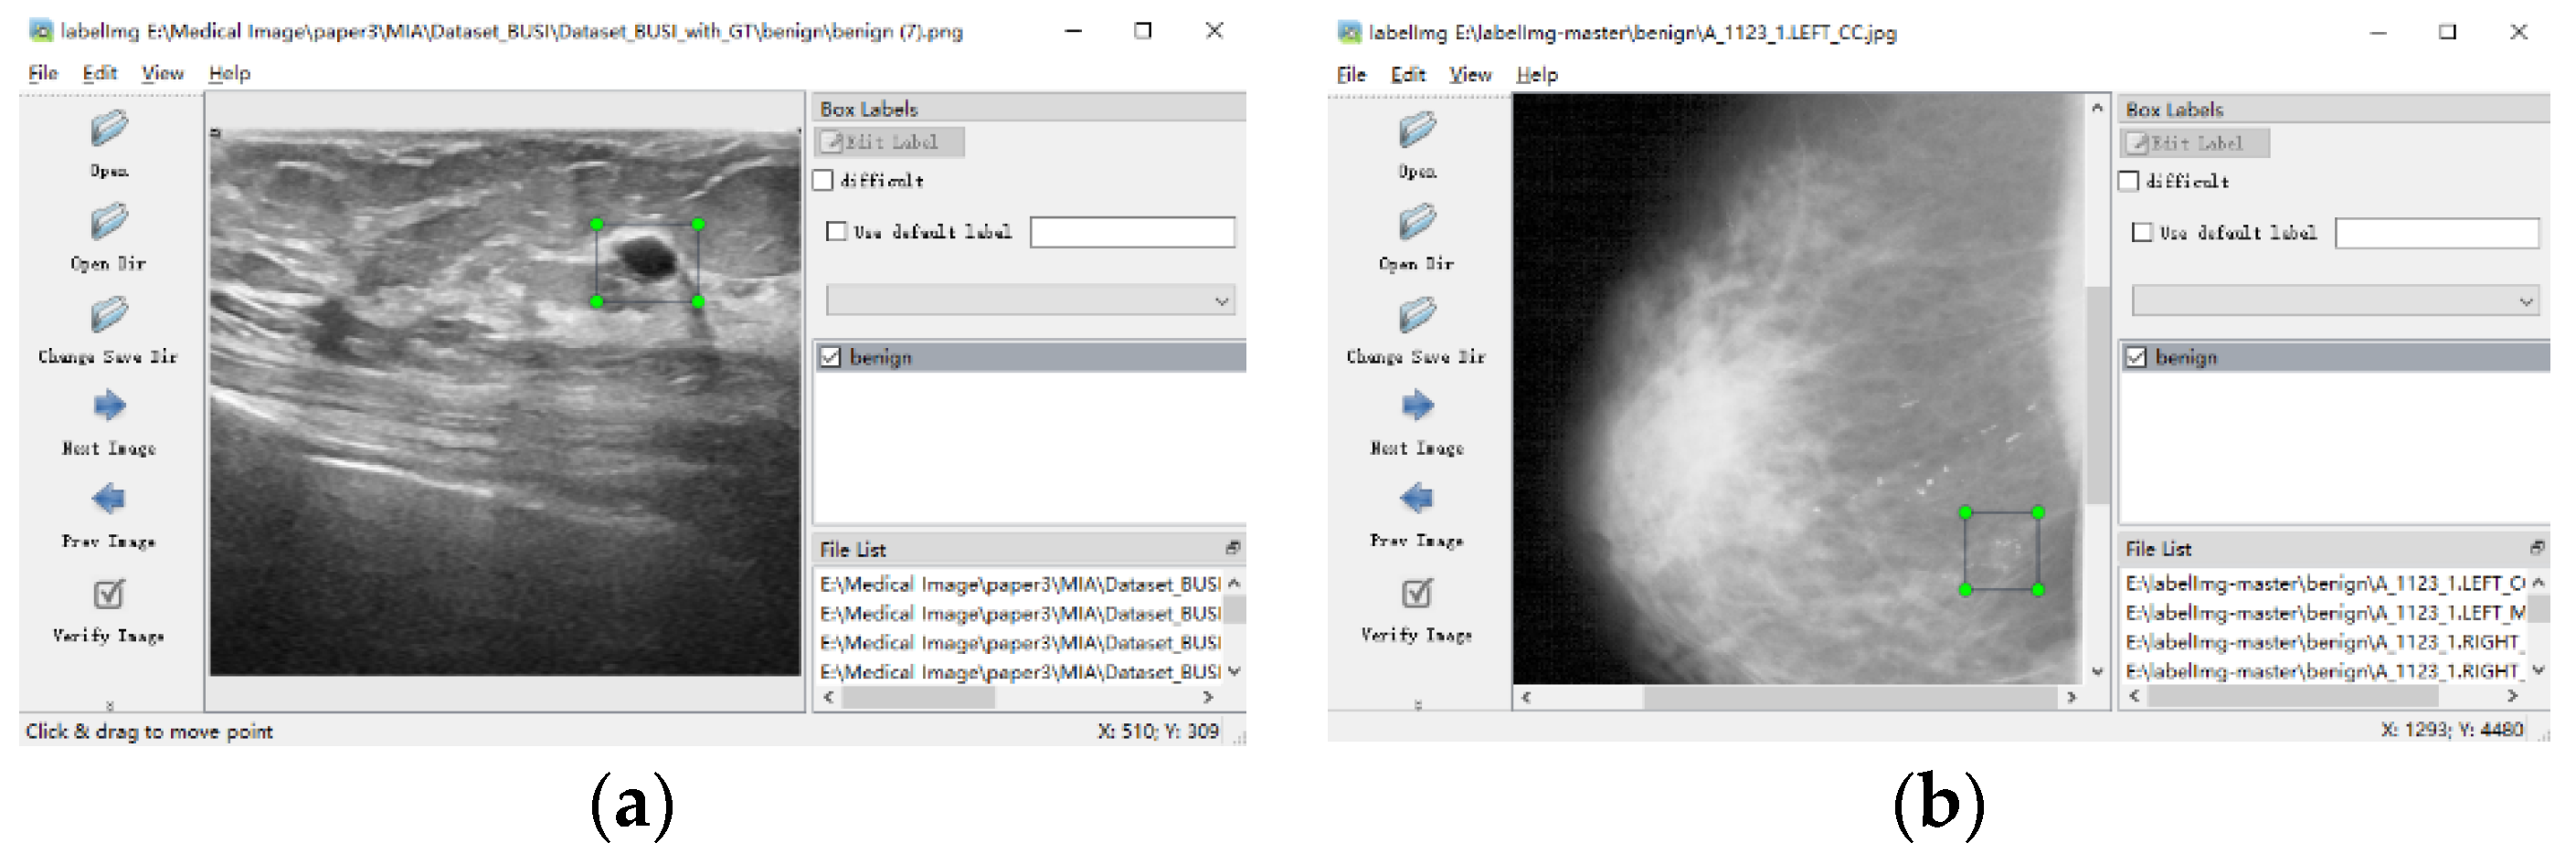Select first A_1123_1.RIGHT file in window (b)
2576x864 pixels.
[x=2325, y=642]
